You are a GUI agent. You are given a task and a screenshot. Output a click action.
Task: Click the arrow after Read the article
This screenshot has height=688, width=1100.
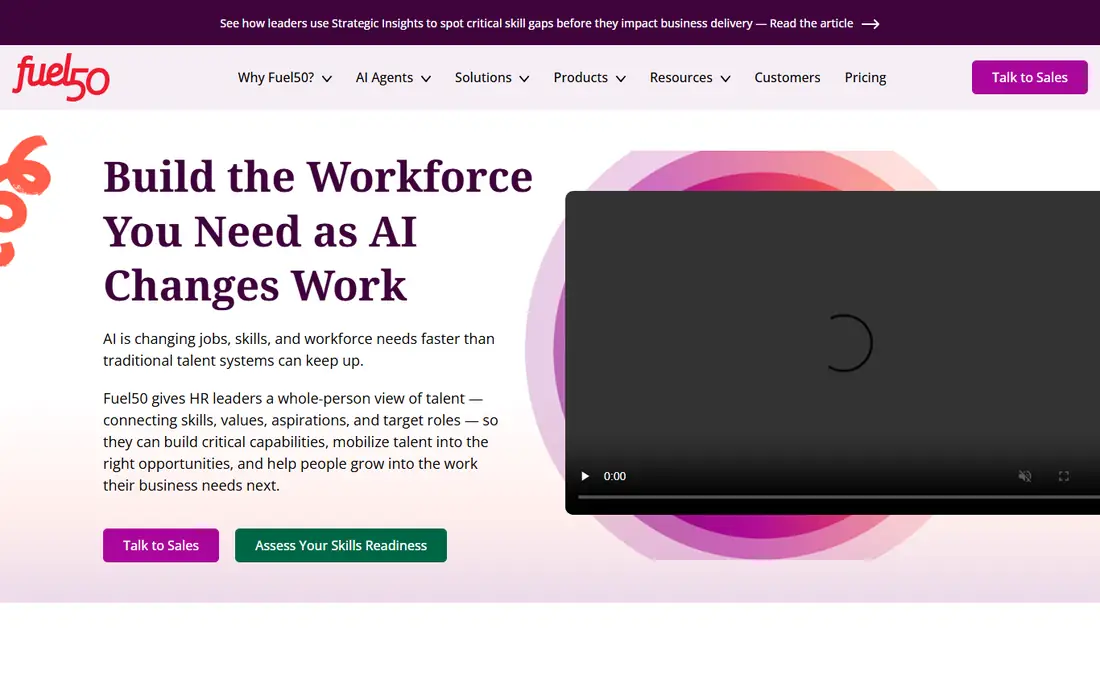point(871,24)
